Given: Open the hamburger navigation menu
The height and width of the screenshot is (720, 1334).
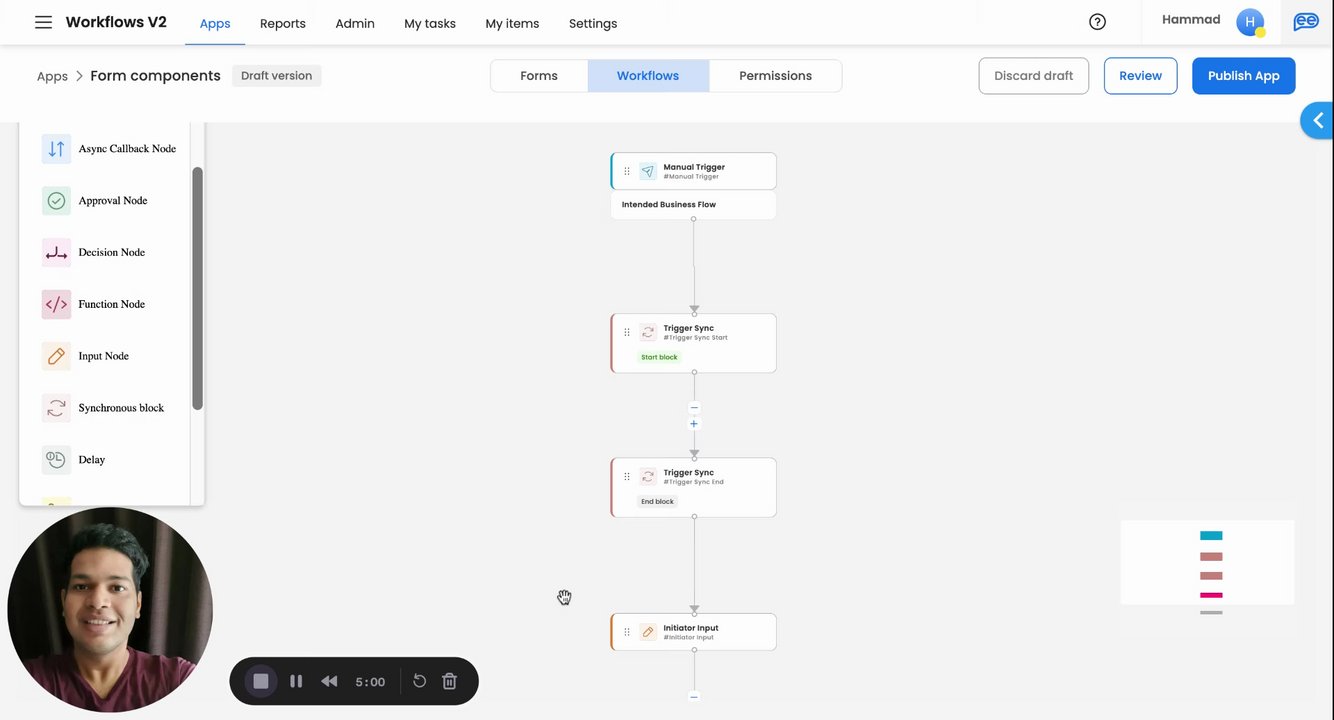Looking at the screenshot, I should point(43,22).
